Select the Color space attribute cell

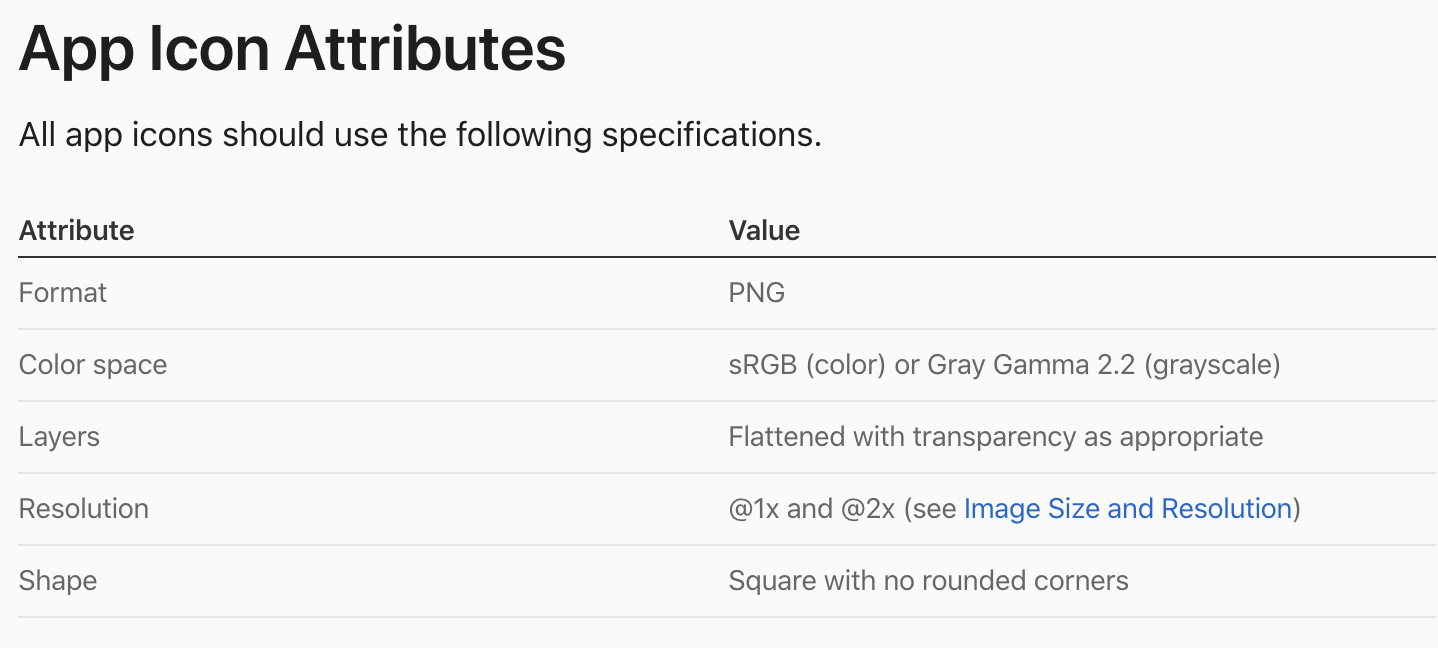click(93, 365)
